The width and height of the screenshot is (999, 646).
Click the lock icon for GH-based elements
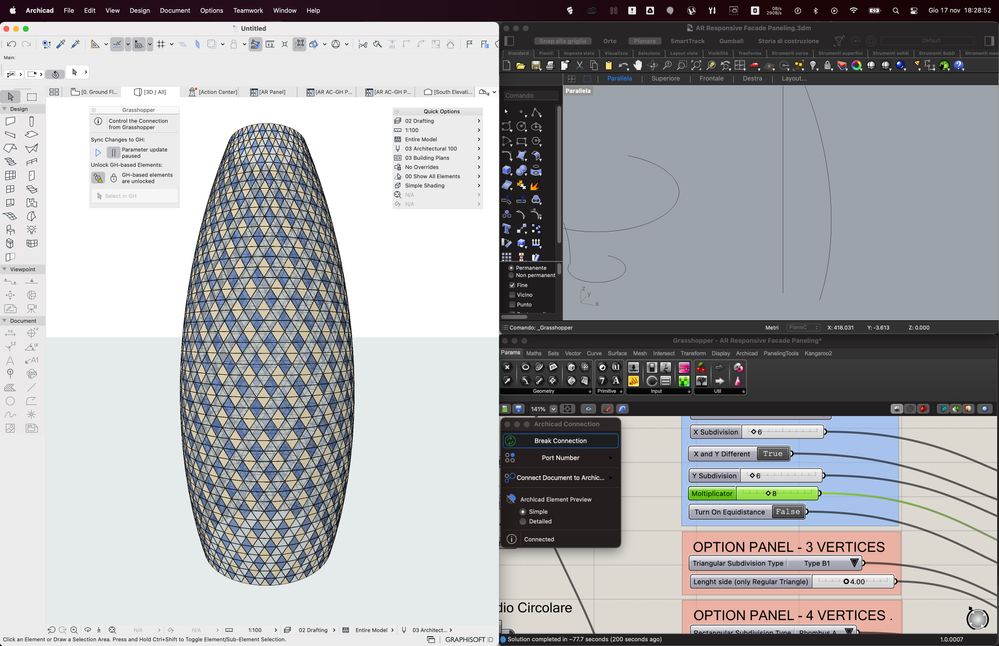click(x=113, y=178)
